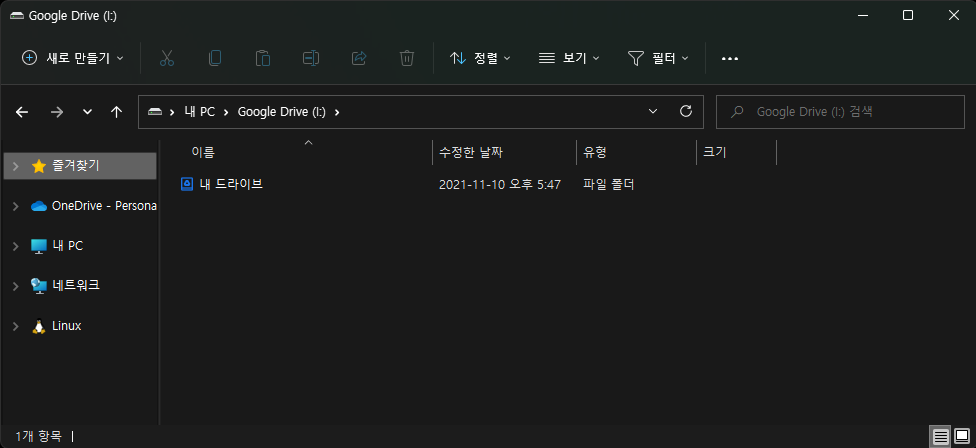
Task: Switch to large icons view in status bar
Action: point(962,436)
